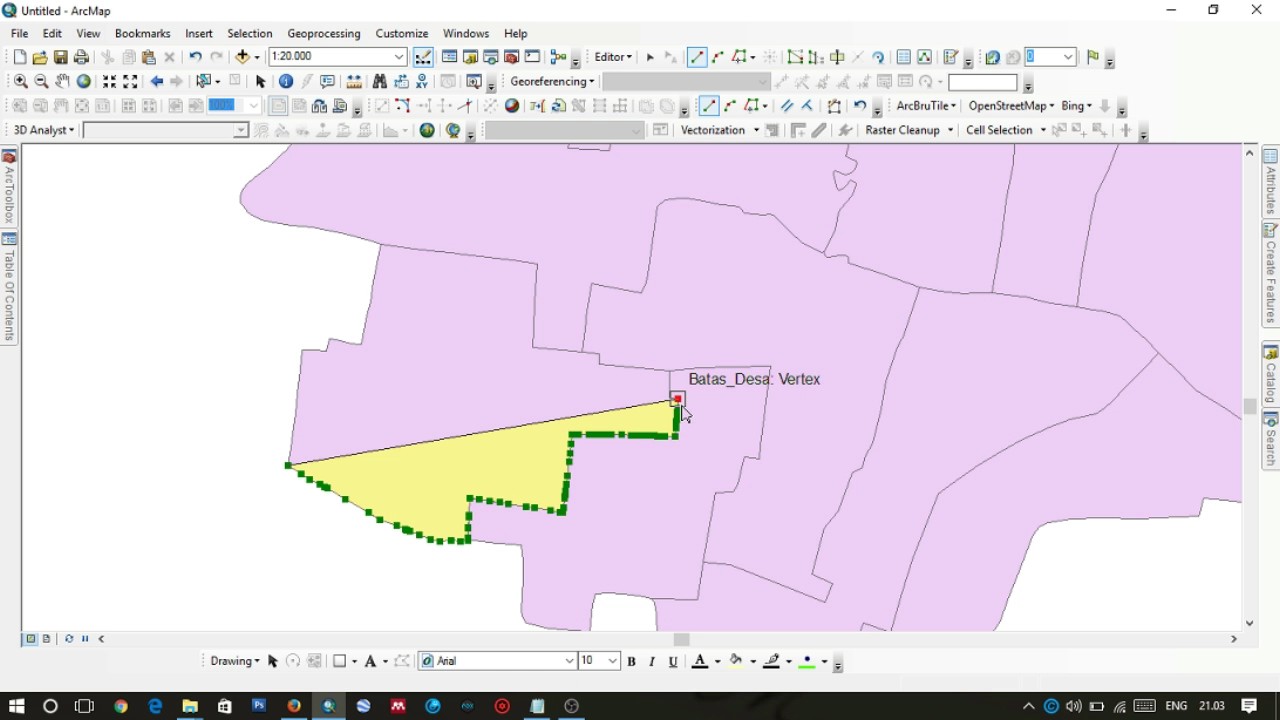Image resolution: width=1280 pixels, height=720 pixels.
Task: Open the map scale 1:20.000 dropdown
Action: click(x=399, y=57)
